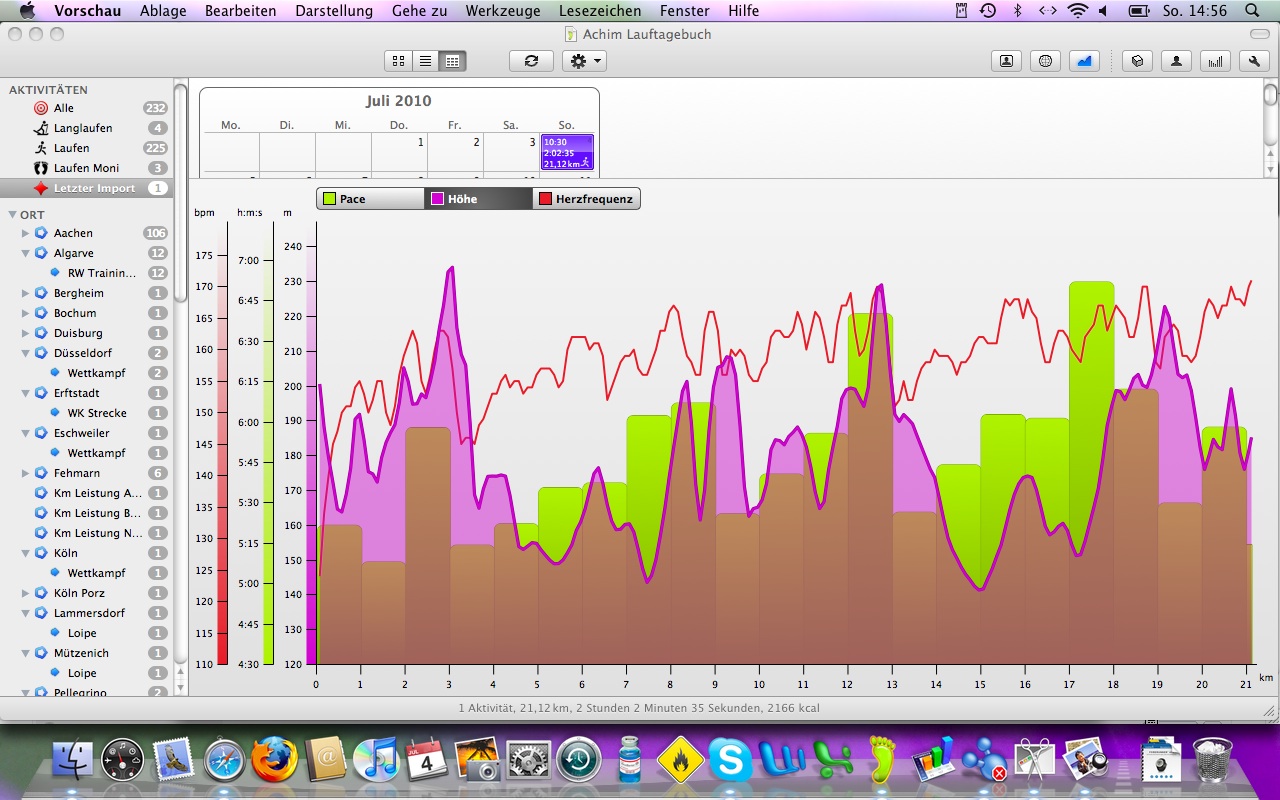This screenshot has height=800, width=1280.
Task: Open the wrench settings tool
Action: (1254, 61)
